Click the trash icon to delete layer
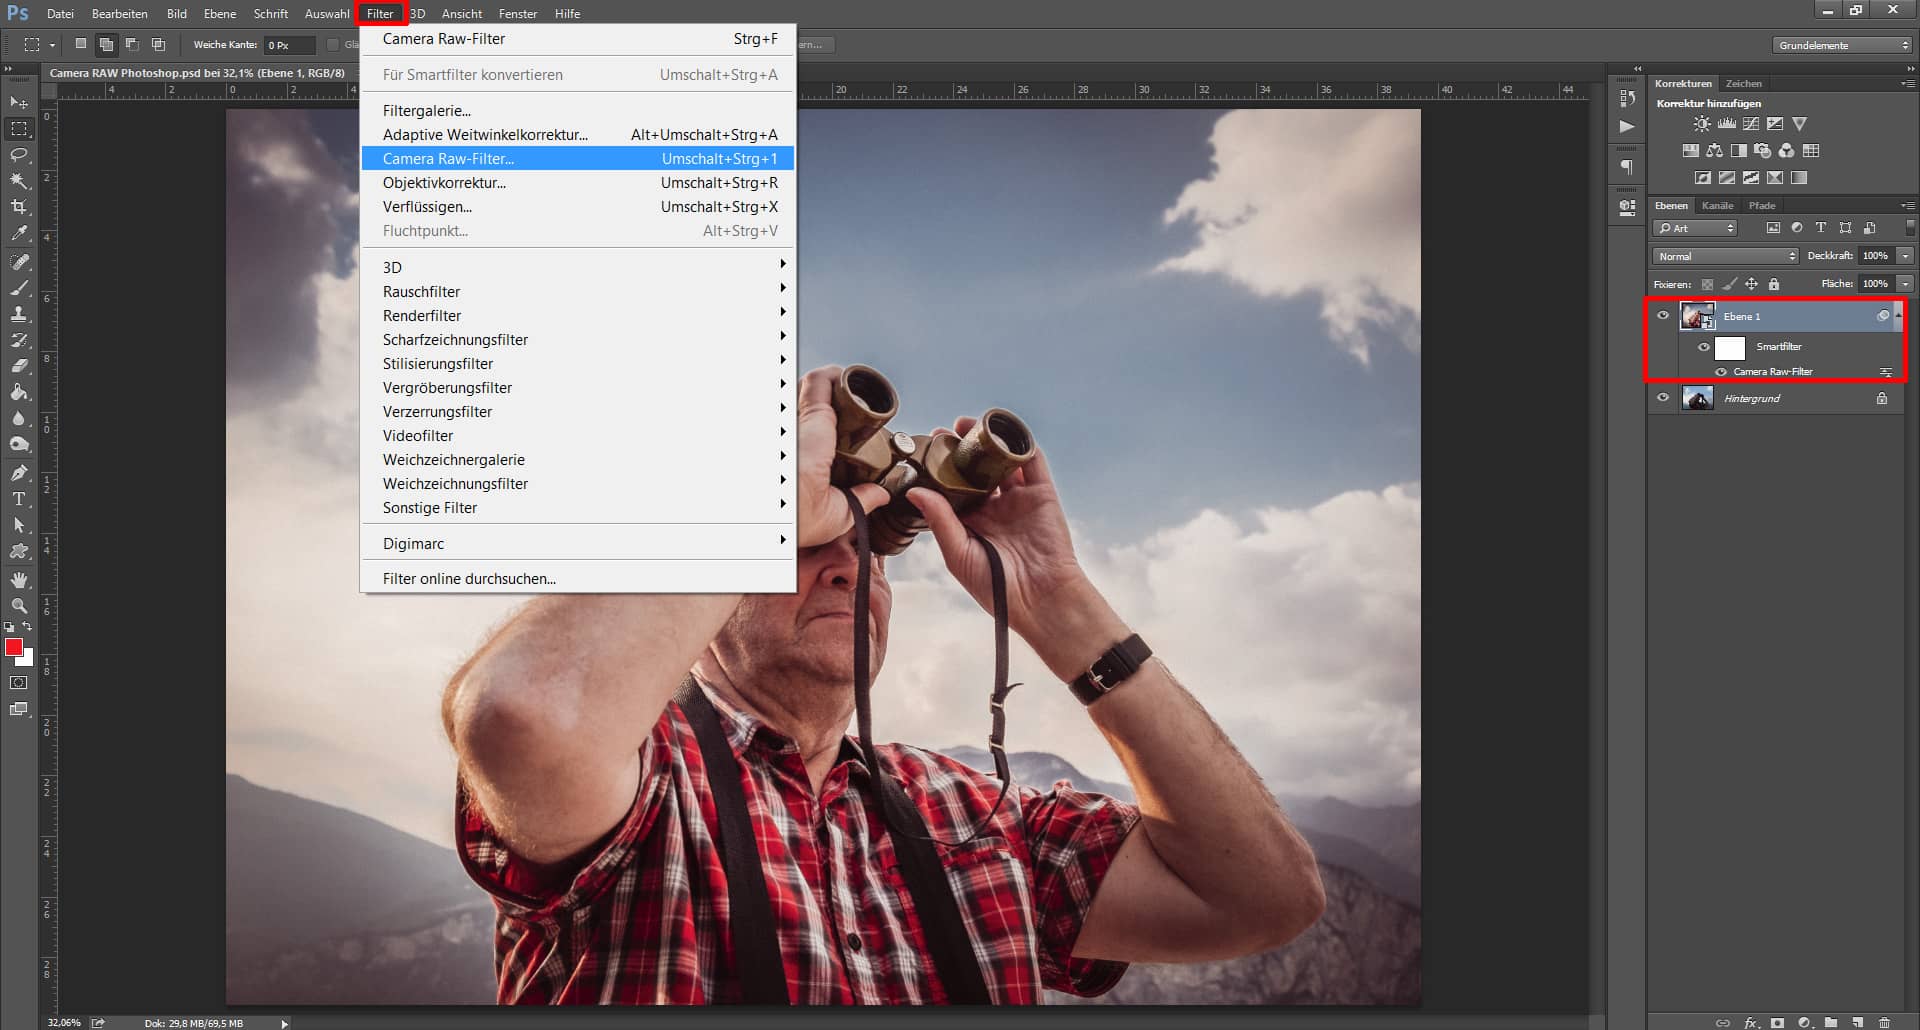This screenshot has height=1030, width=1920. click(x=1885, y=1022)
